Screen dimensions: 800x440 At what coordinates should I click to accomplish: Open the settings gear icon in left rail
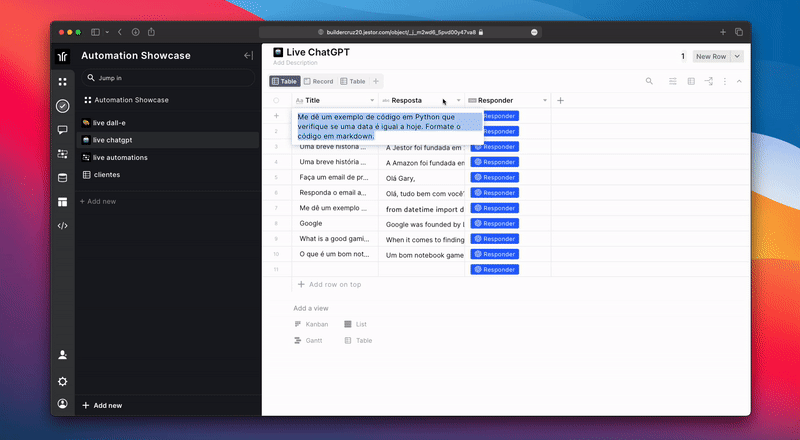pyautogui.click(x=63, y=381)
